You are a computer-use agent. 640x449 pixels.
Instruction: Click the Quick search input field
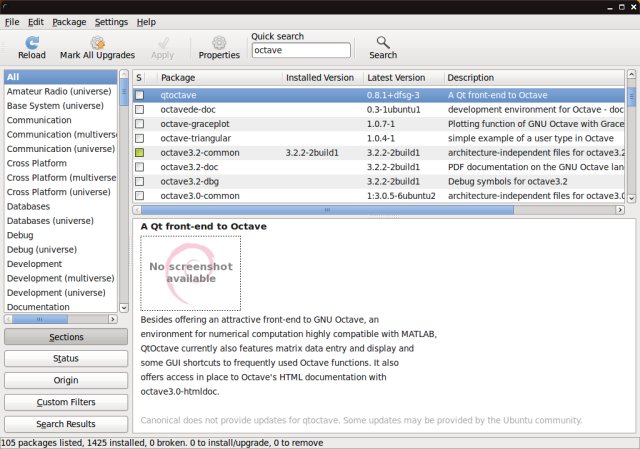click(301, 49)
